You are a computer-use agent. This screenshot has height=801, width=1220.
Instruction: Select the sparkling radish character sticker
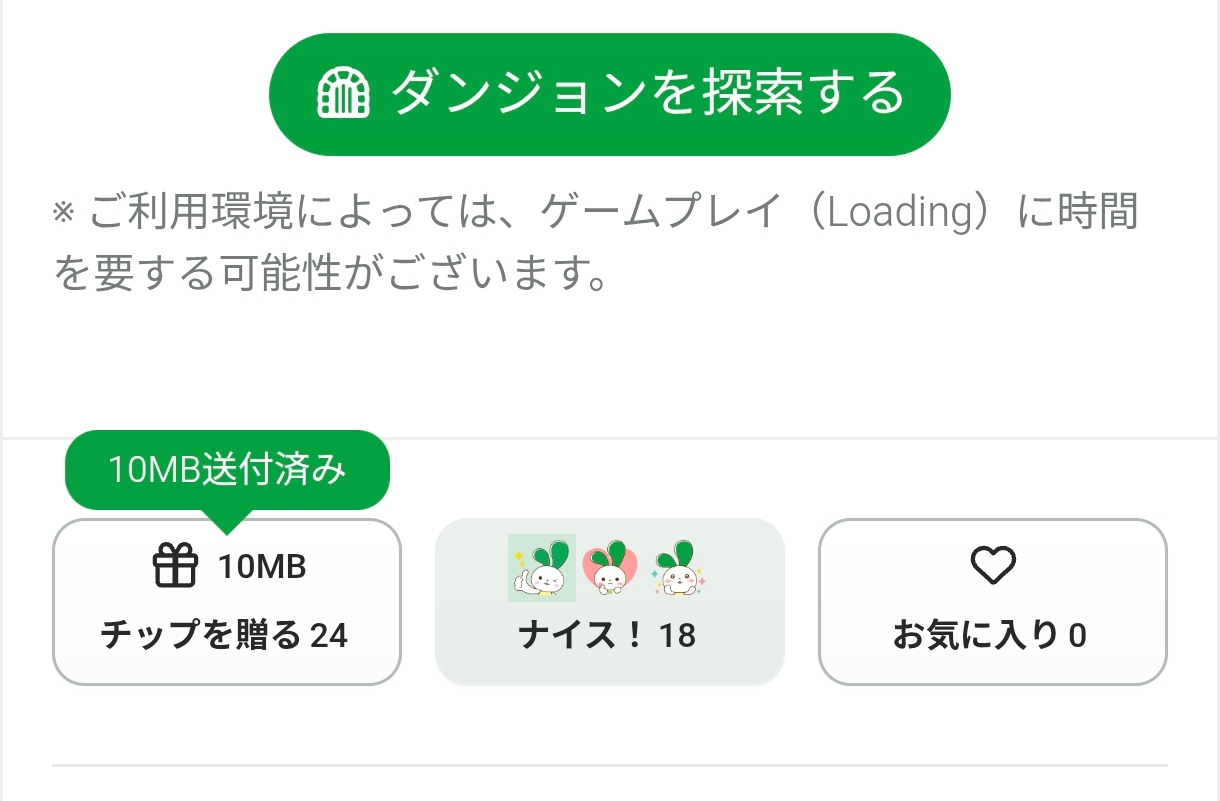(678, 569)
